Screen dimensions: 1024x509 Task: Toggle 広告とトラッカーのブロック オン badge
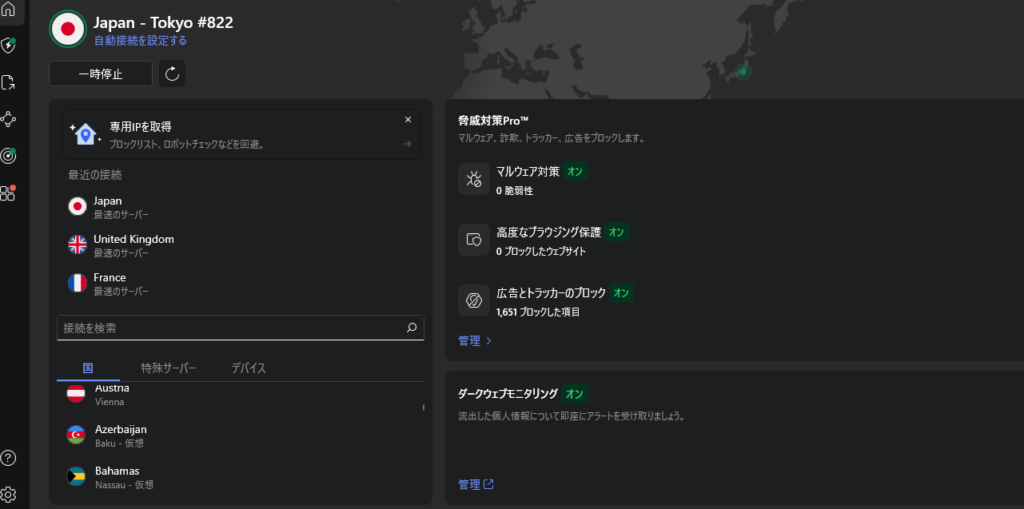tap(621, 293)
